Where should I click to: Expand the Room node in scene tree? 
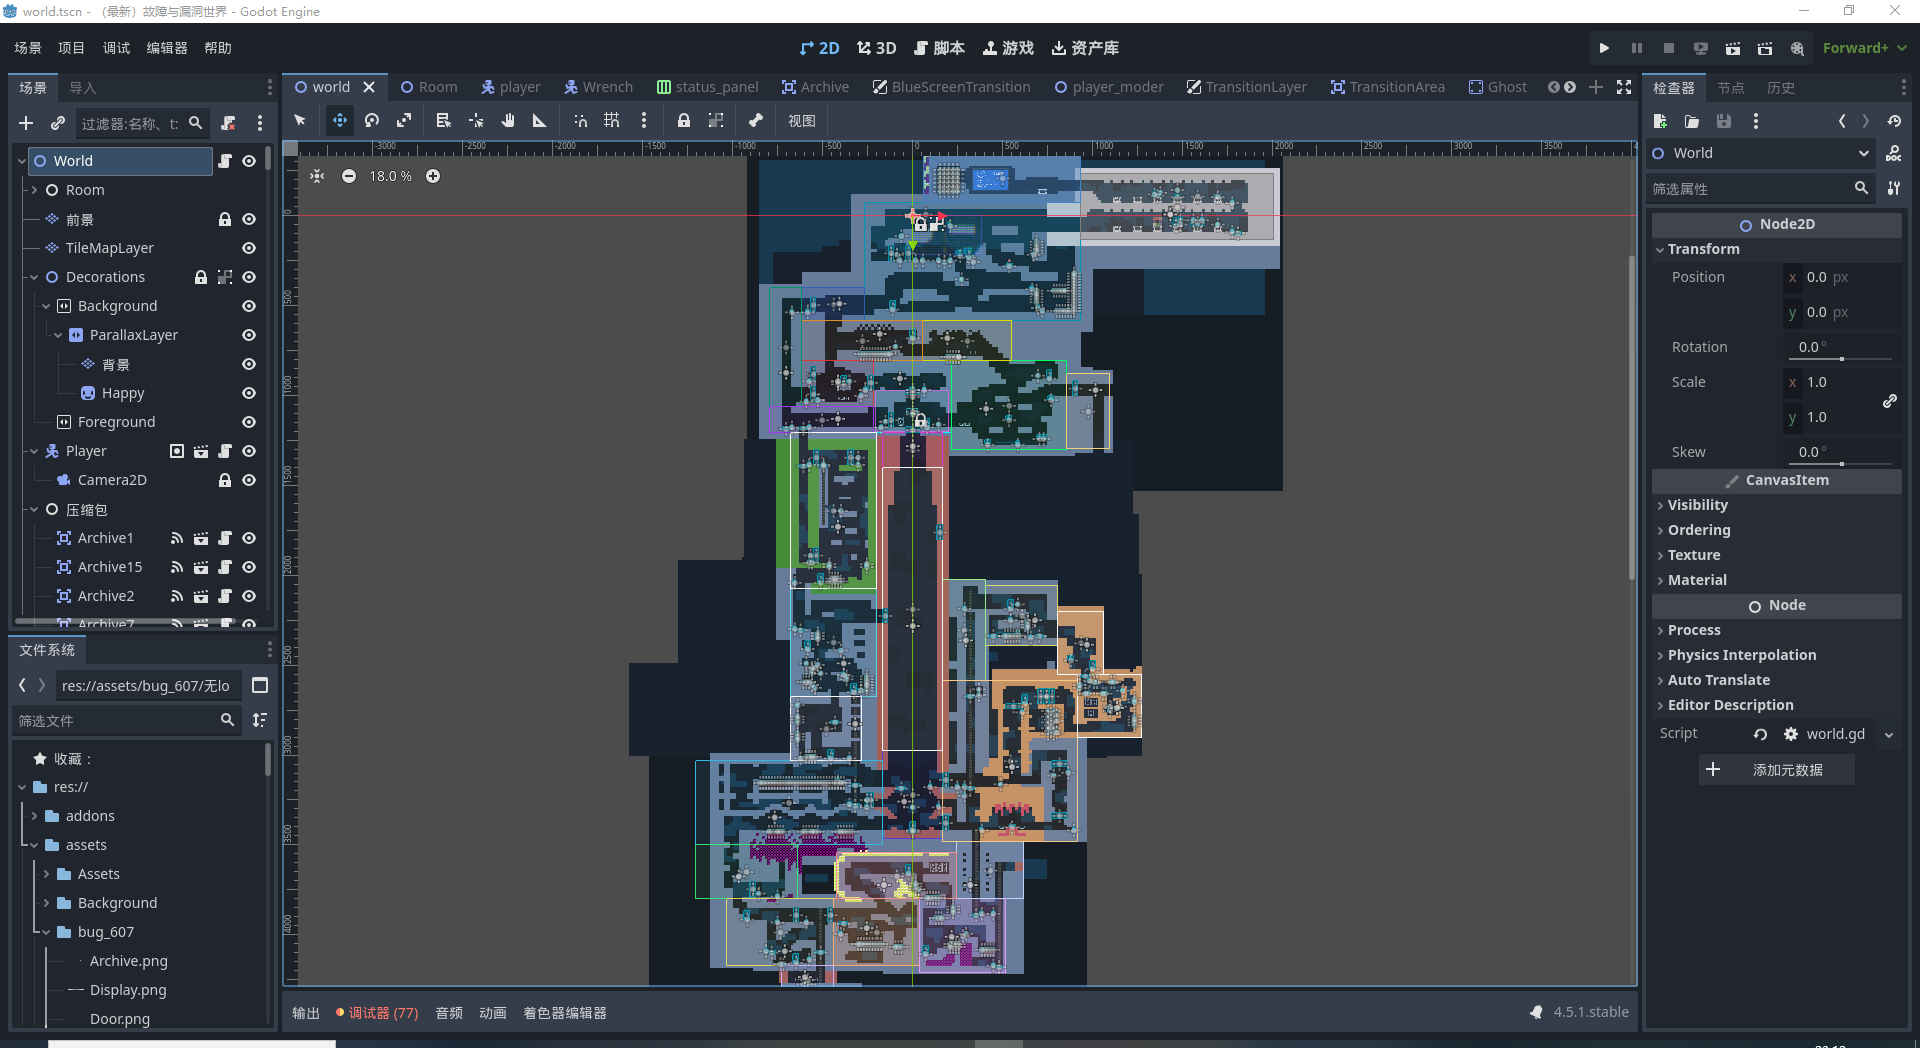(34, 190)
